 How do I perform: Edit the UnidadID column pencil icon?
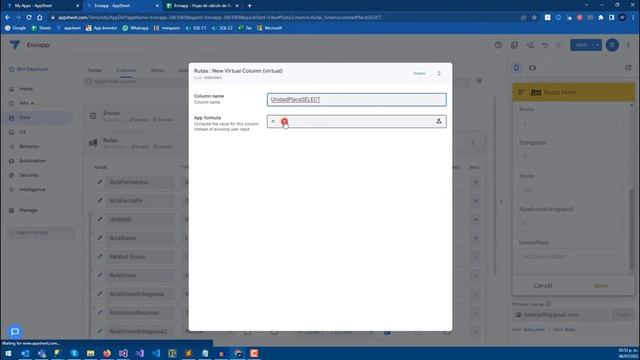[x=100, y=219]
